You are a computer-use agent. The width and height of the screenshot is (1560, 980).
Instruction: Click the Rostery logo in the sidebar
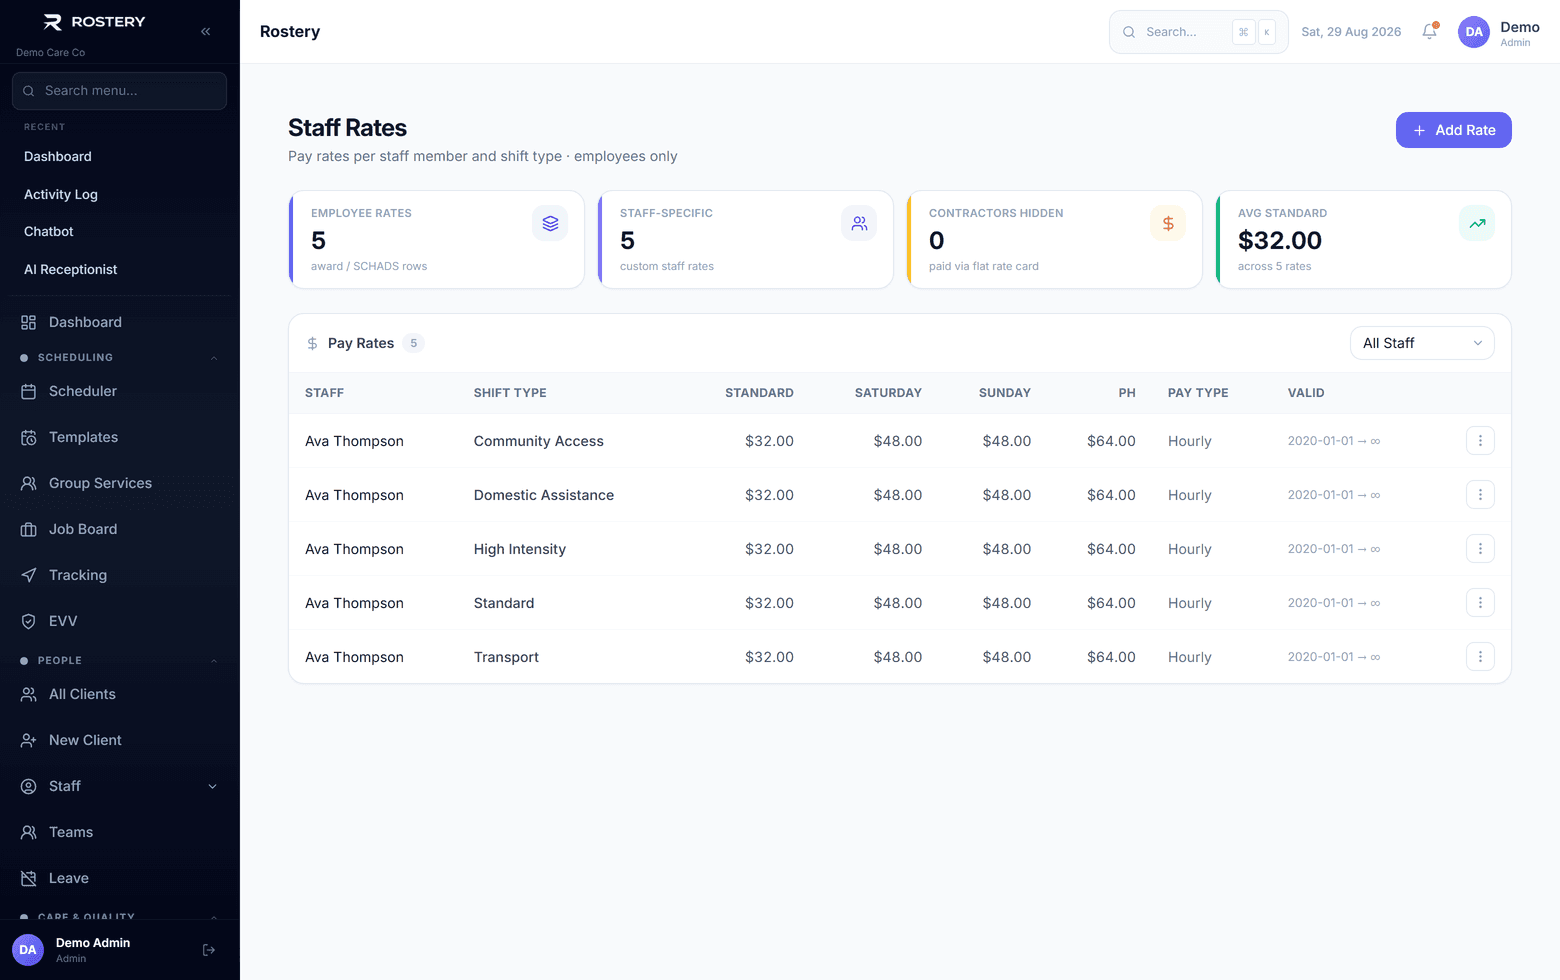pyautogui.click(x=95, y=22)
